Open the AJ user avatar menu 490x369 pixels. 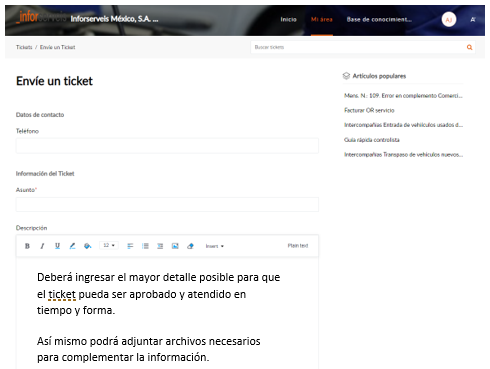[x=449, y=20]
